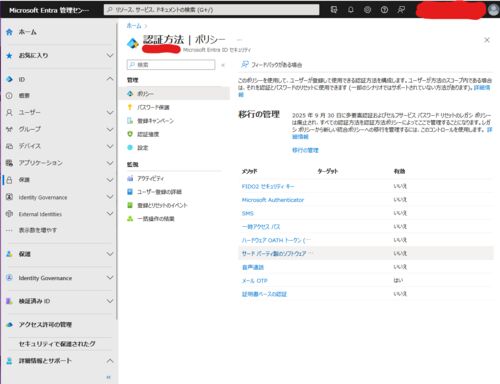Open the Cloud Shell/portal icon in header
The image size is (500, 384).
pos(334,10)
